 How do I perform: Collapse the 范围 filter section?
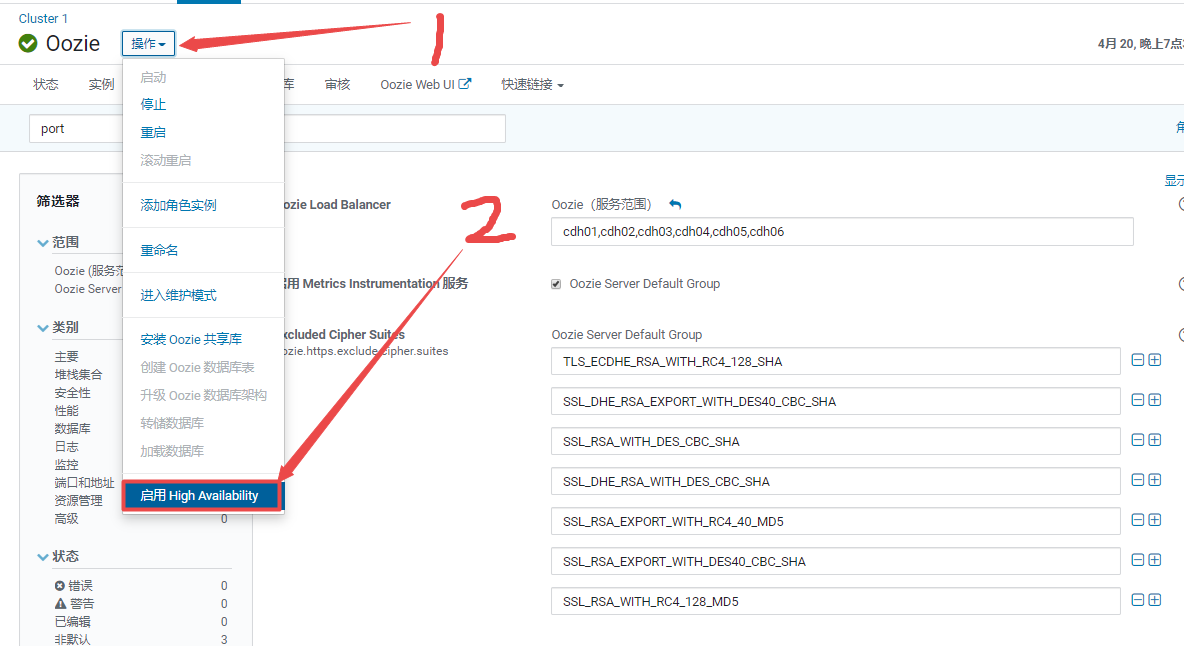coord(42,242)
